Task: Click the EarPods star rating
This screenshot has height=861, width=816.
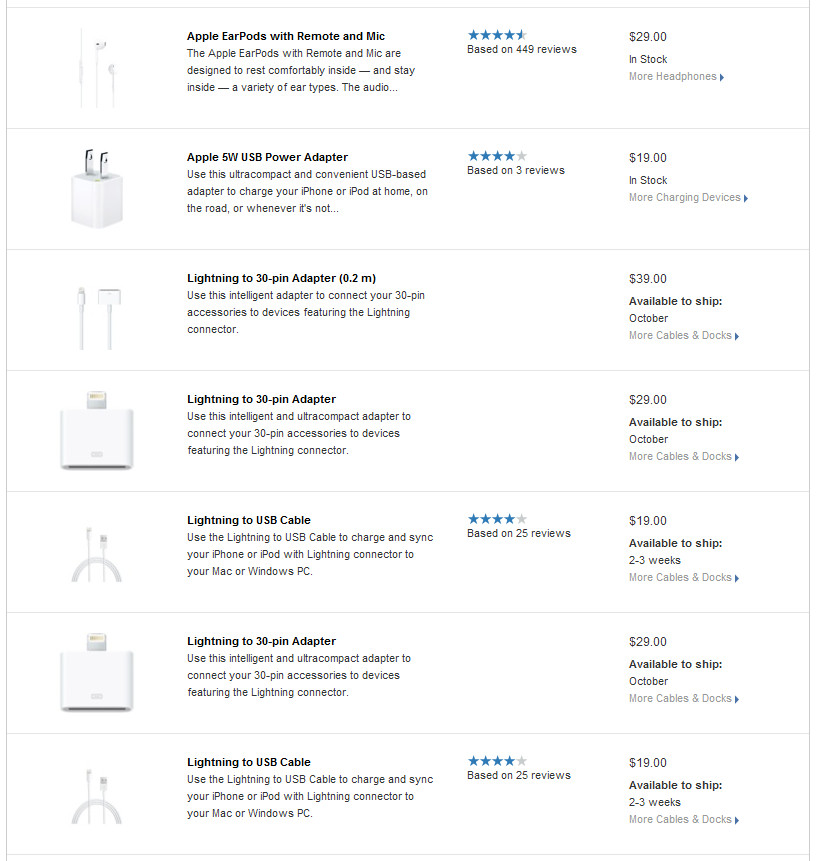Action: pyautogui.click(x=496, y=35)
